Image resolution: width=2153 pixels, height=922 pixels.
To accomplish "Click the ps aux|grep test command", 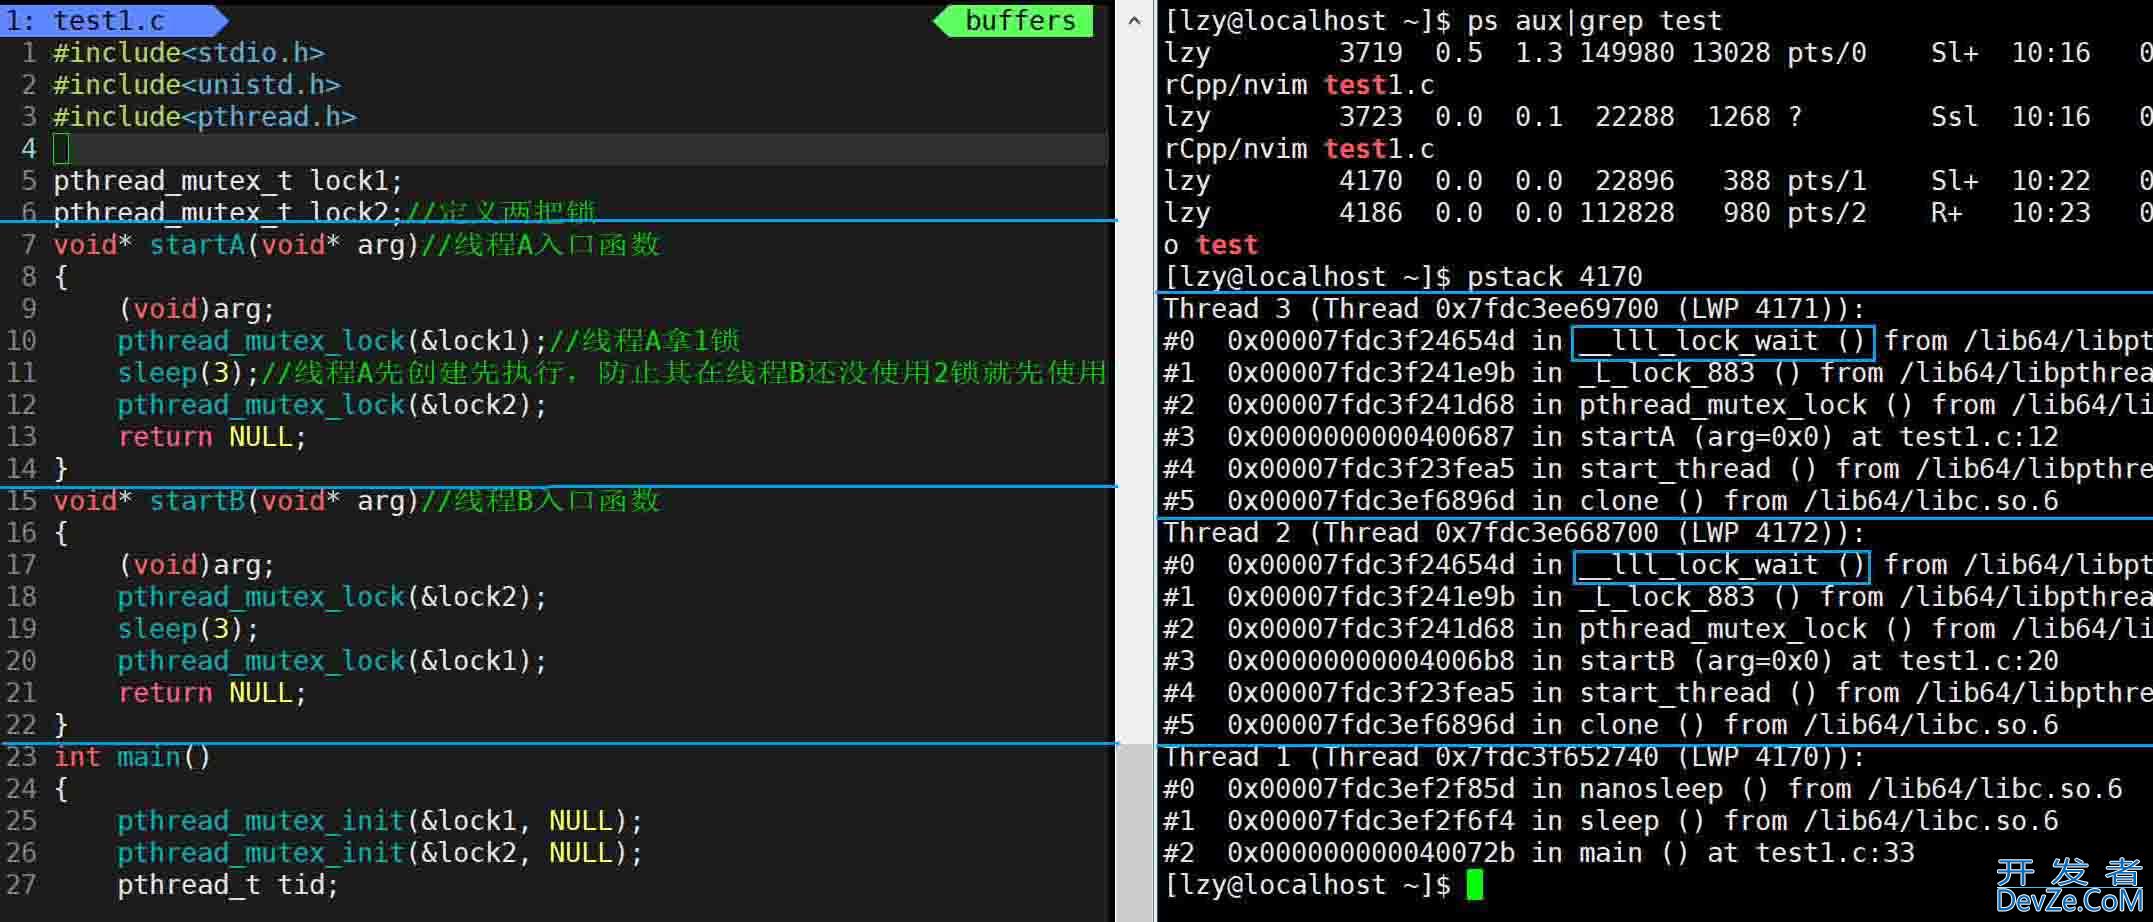I will pyautogui.click(x=1595, y=21).
